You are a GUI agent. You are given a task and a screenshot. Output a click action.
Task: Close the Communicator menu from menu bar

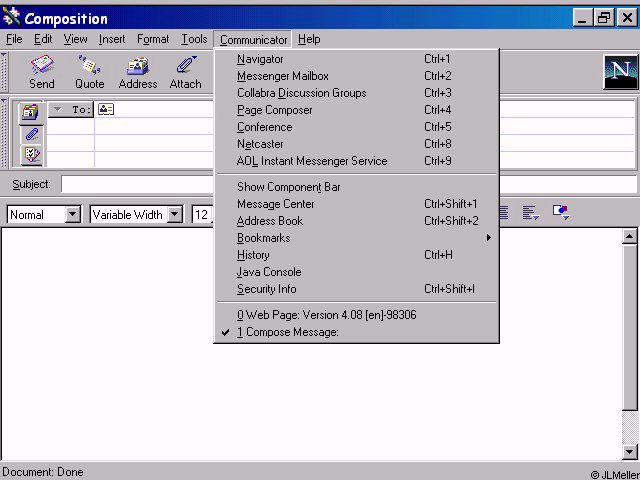point(253,40)
